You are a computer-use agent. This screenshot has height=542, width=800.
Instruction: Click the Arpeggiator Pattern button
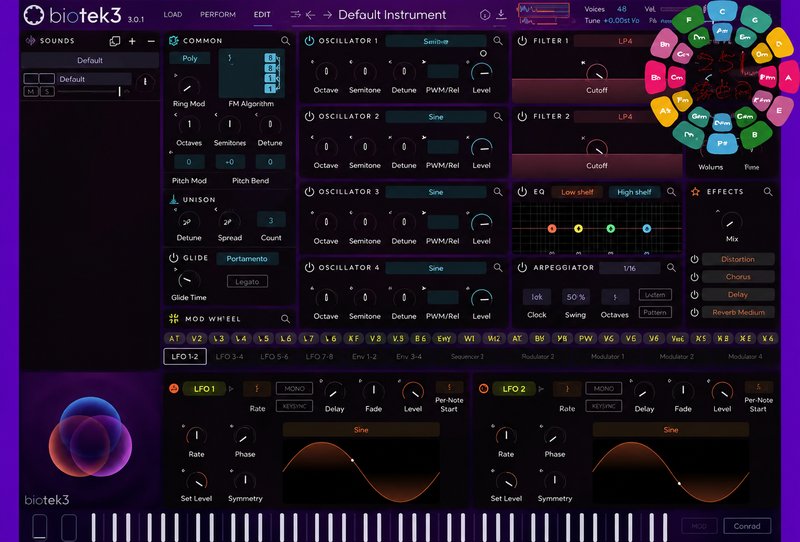tap(655, 312)
